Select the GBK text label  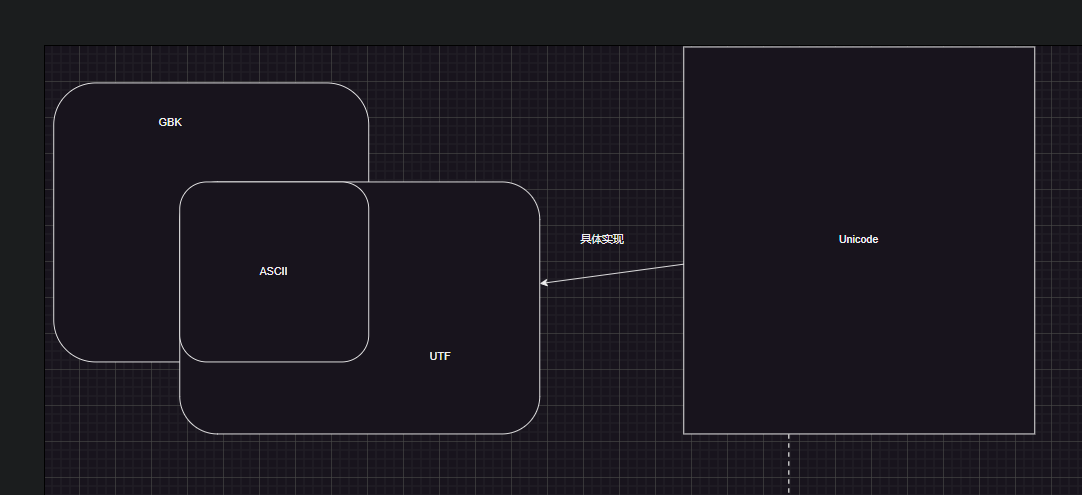(x=170, y=122)
